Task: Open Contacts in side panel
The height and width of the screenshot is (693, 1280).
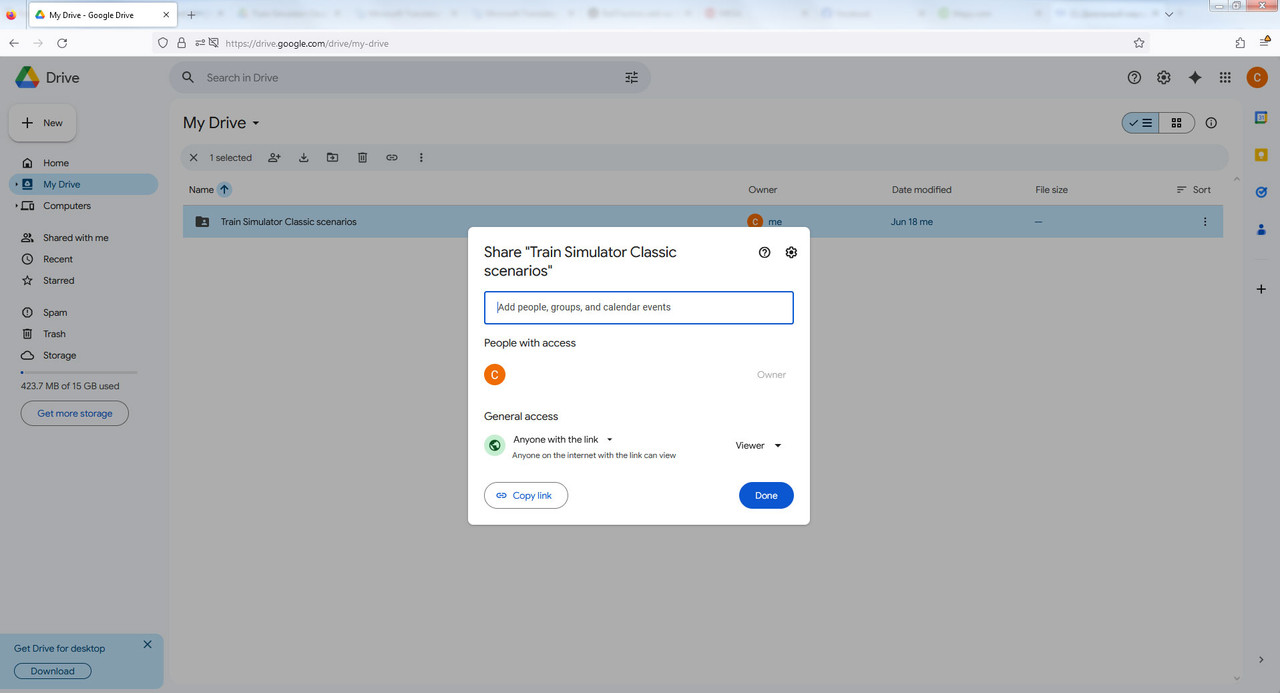Action: tap(1261, 230)
